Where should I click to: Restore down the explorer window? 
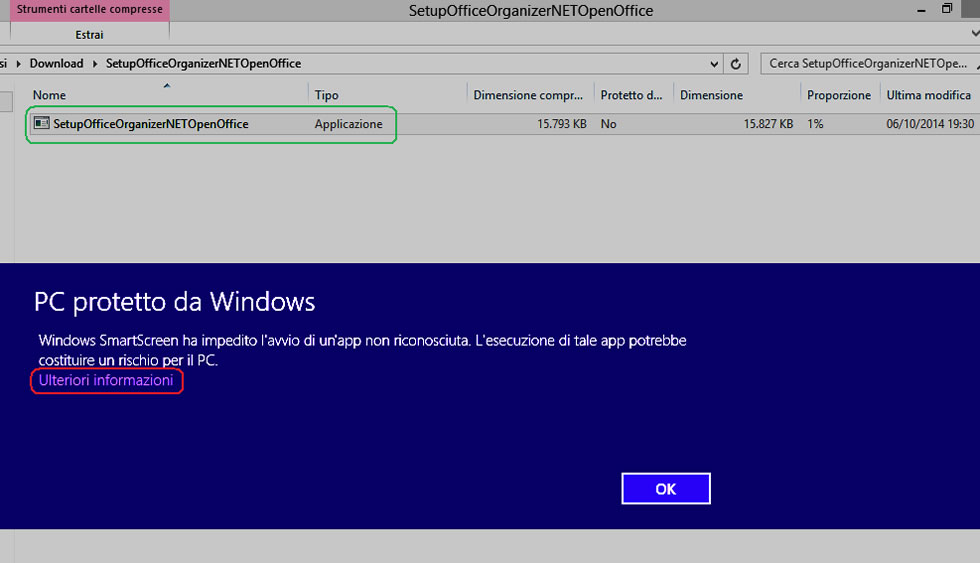[947, 9]
